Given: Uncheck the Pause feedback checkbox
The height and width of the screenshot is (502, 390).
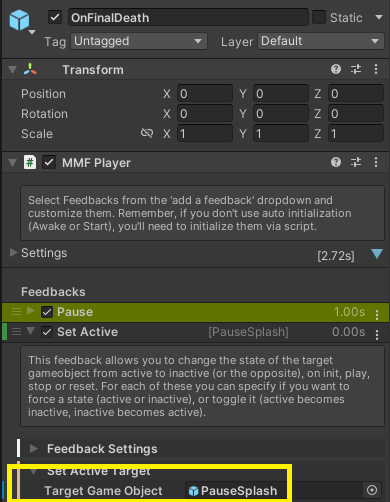Looking at the screenshot, I should pos(47,312).
